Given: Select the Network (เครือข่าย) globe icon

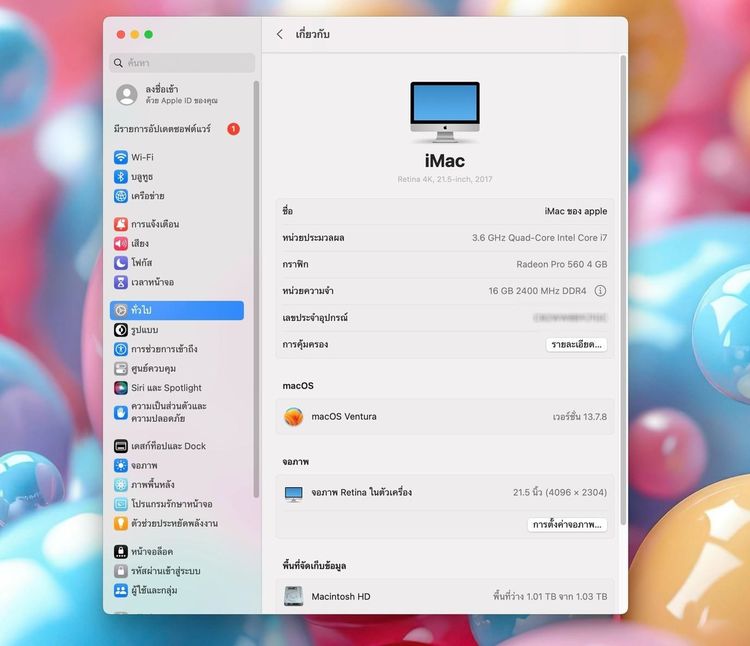Looking at the screenshot, I should 121,196.
